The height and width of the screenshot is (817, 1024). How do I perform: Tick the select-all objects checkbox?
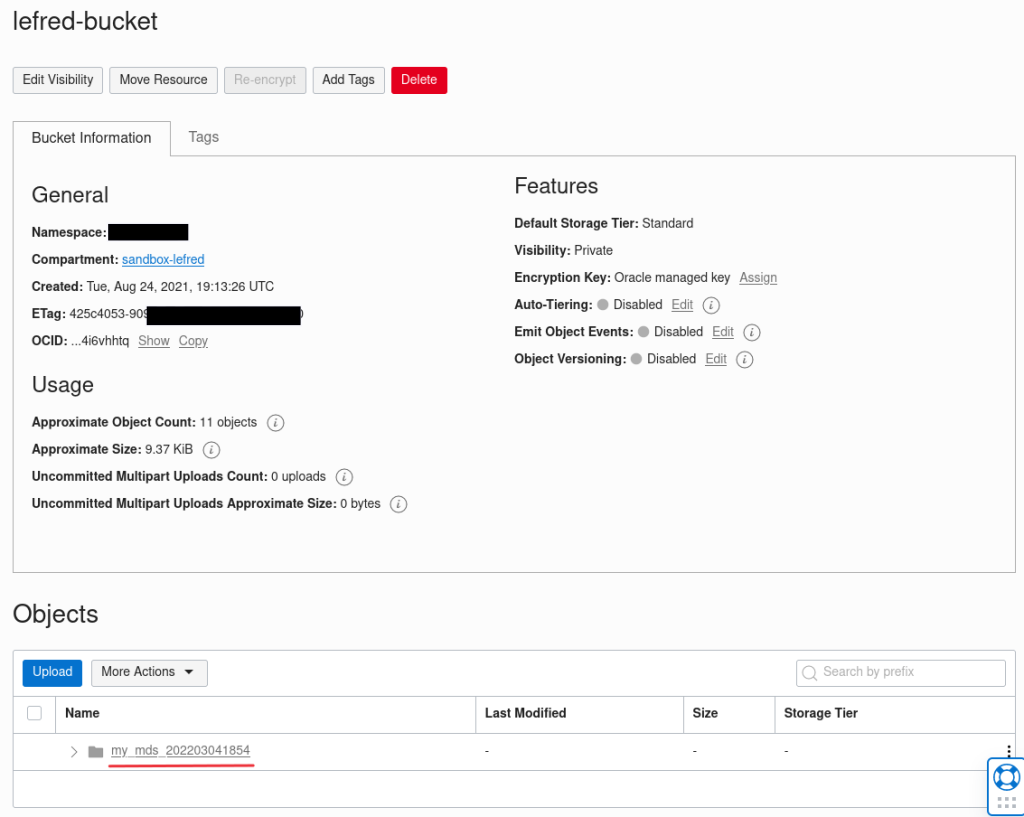(35, 713)
